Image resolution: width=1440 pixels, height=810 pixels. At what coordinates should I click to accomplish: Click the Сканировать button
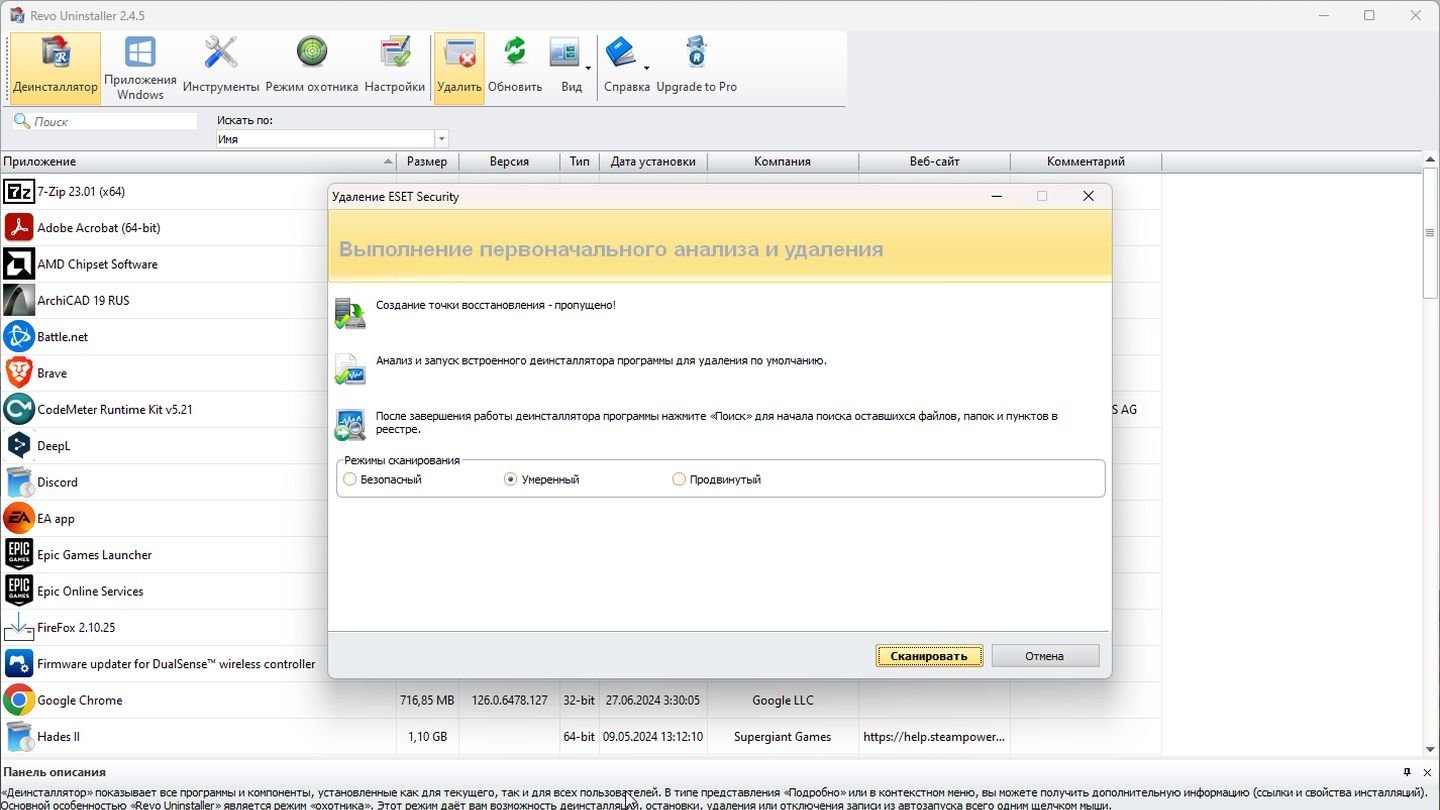coord(929,656)
